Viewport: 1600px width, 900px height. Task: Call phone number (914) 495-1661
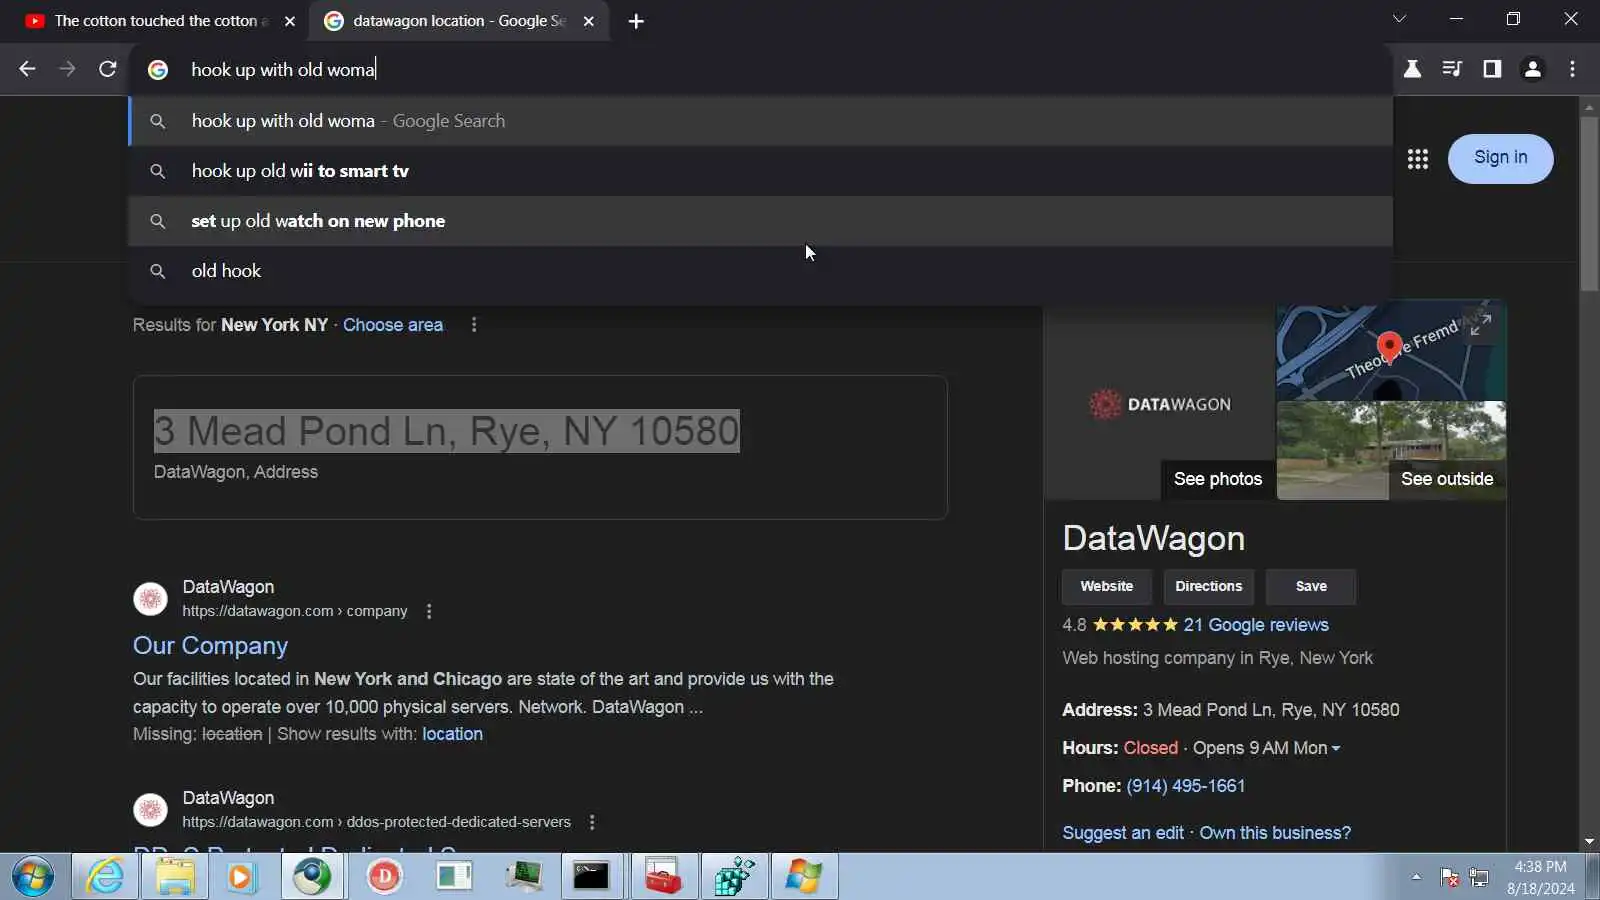(x=1186, y=786)
